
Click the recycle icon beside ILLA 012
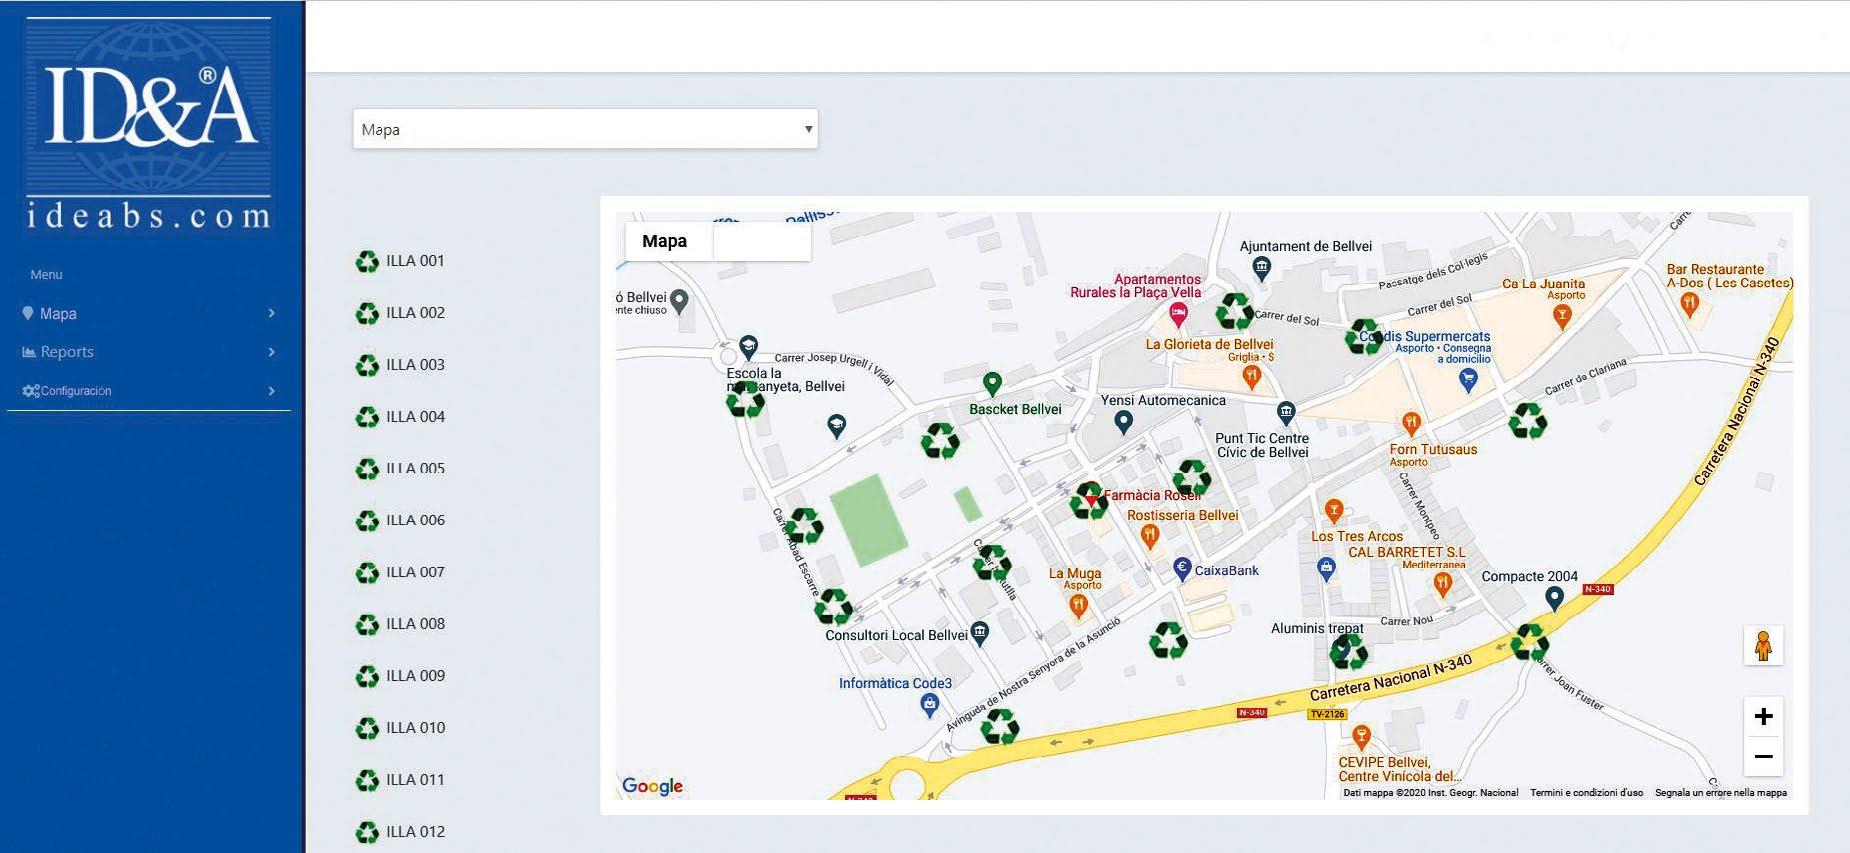[x=367, y=833]
